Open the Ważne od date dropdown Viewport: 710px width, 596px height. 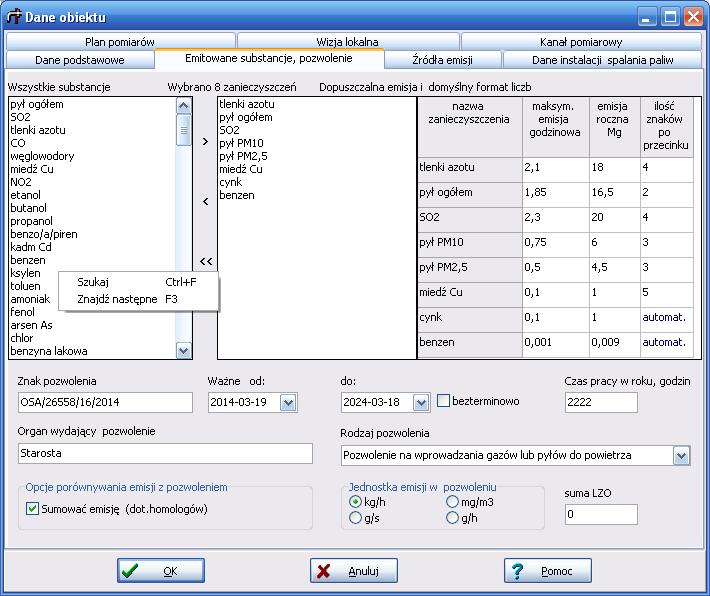288,402
